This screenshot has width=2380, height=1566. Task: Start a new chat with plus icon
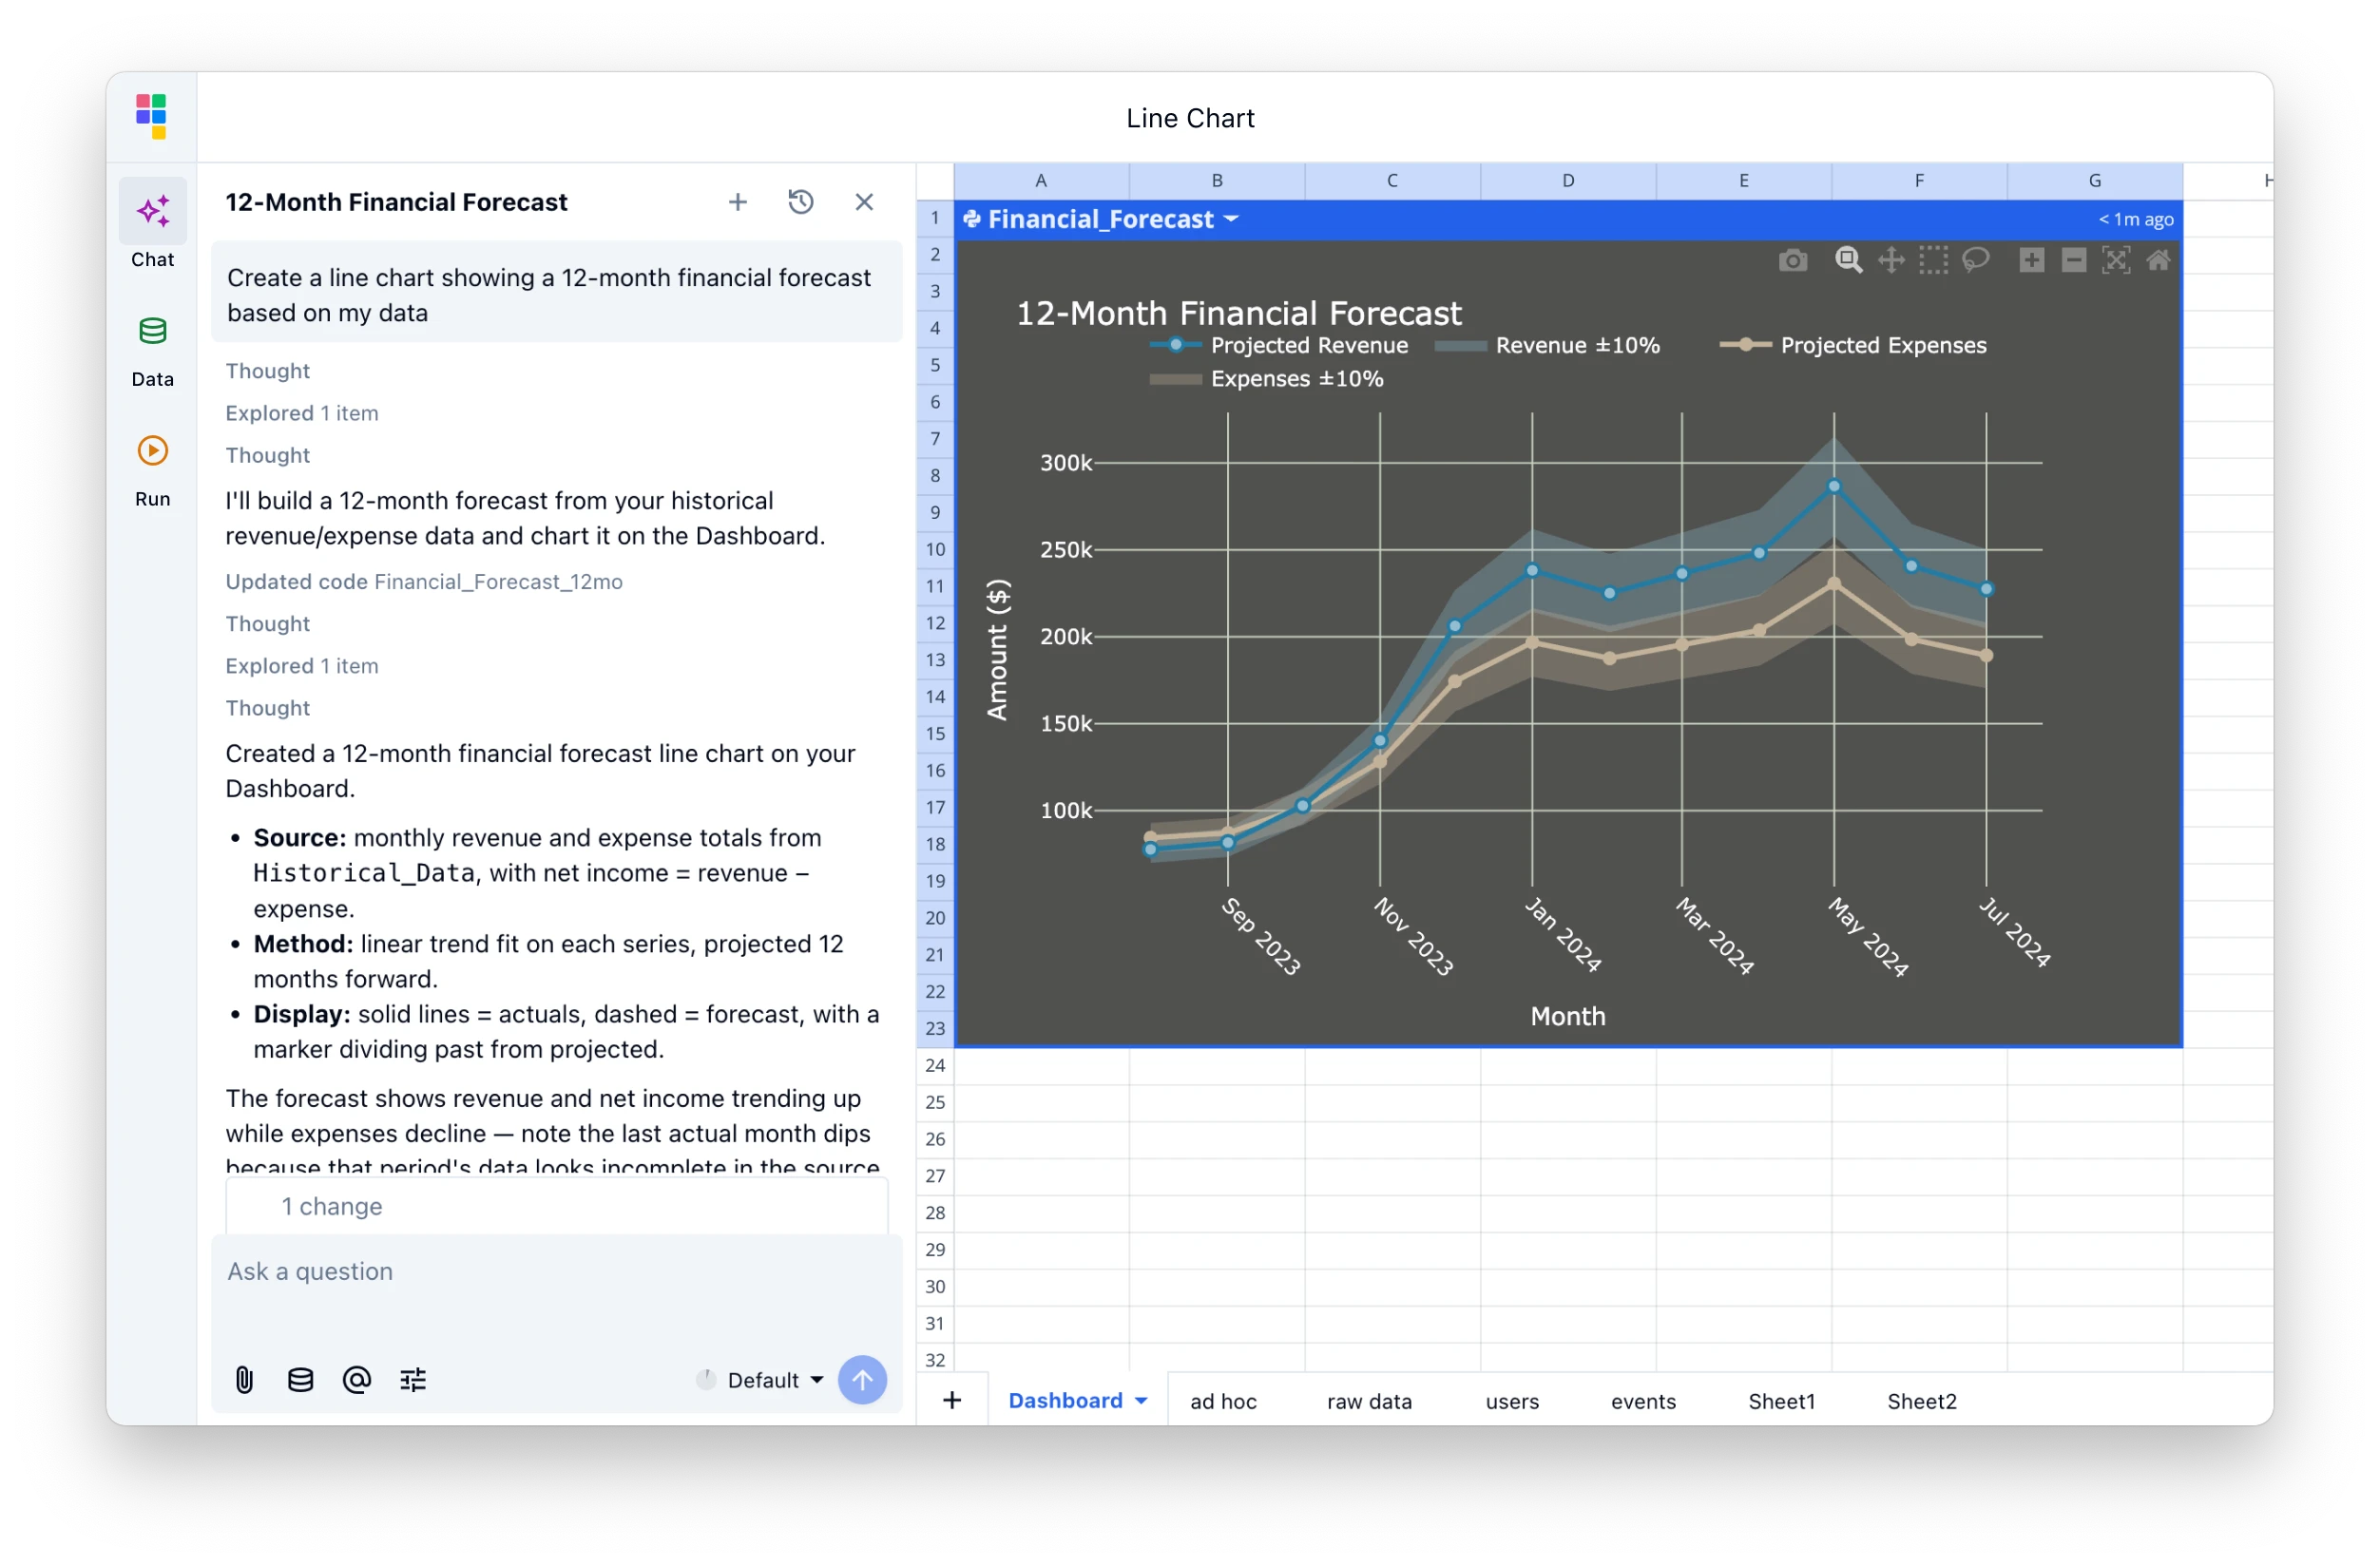pyautogui.click(x=737, y=202)
